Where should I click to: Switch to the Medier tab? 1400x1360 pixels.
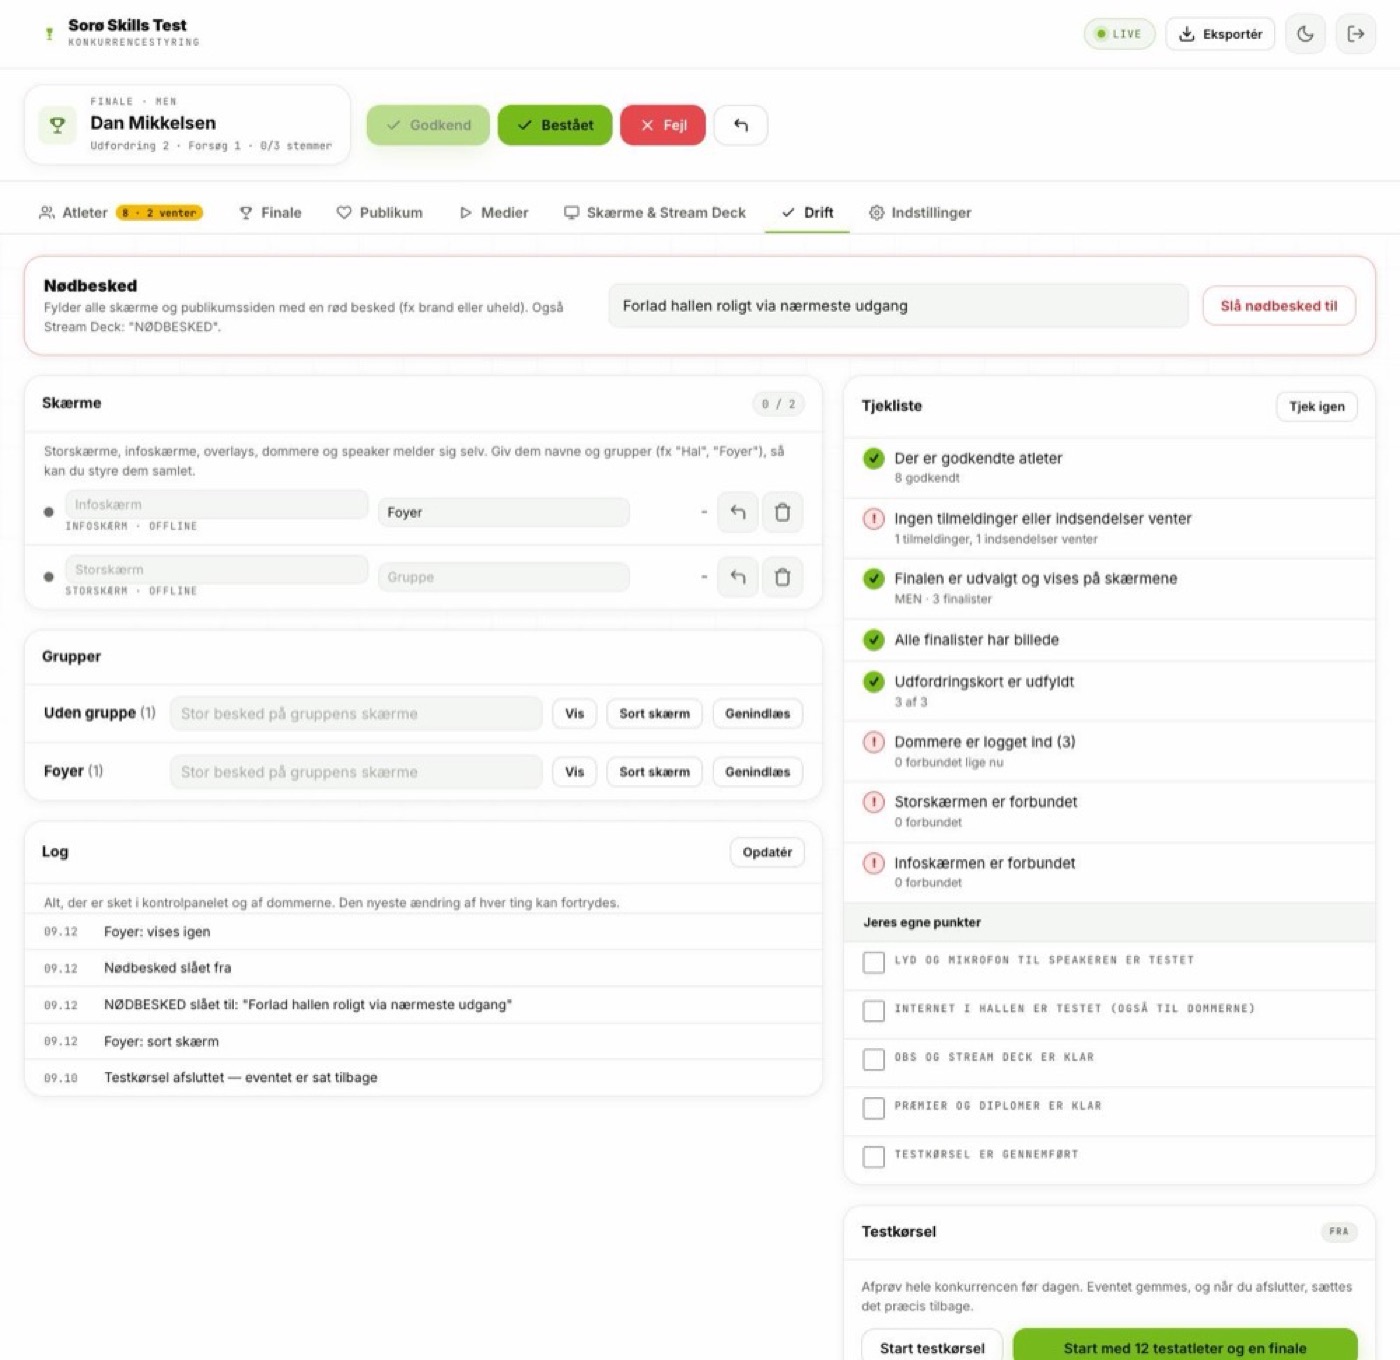pyautogui.click(x=494, y=213)
